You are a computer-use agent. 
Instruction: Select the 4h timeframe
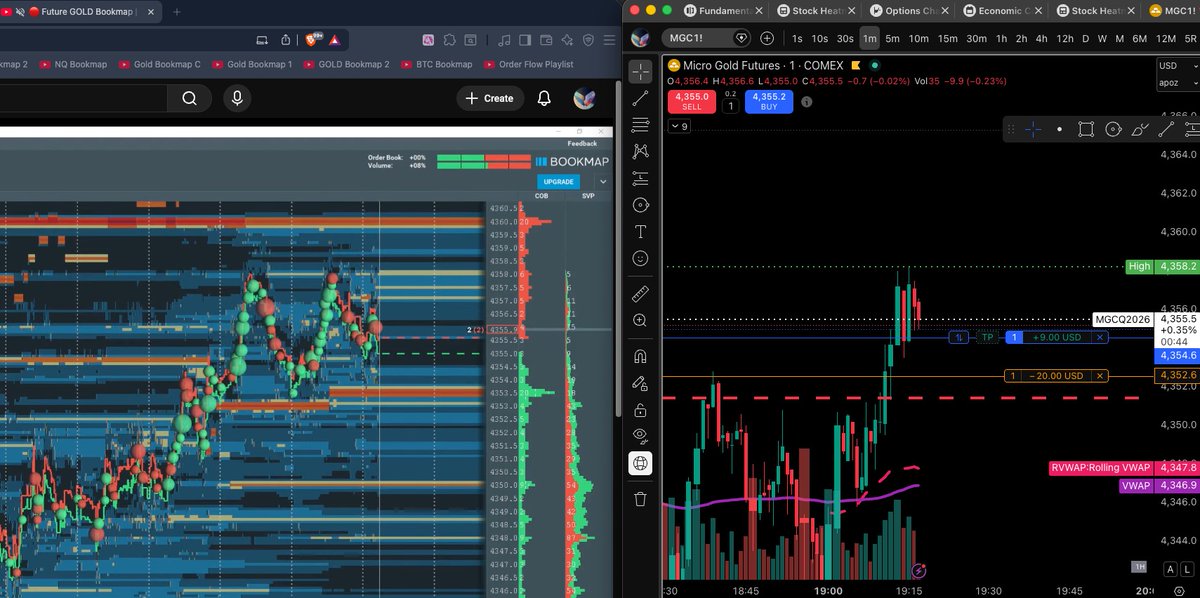pyautogui.click(x=1041, y=38)
